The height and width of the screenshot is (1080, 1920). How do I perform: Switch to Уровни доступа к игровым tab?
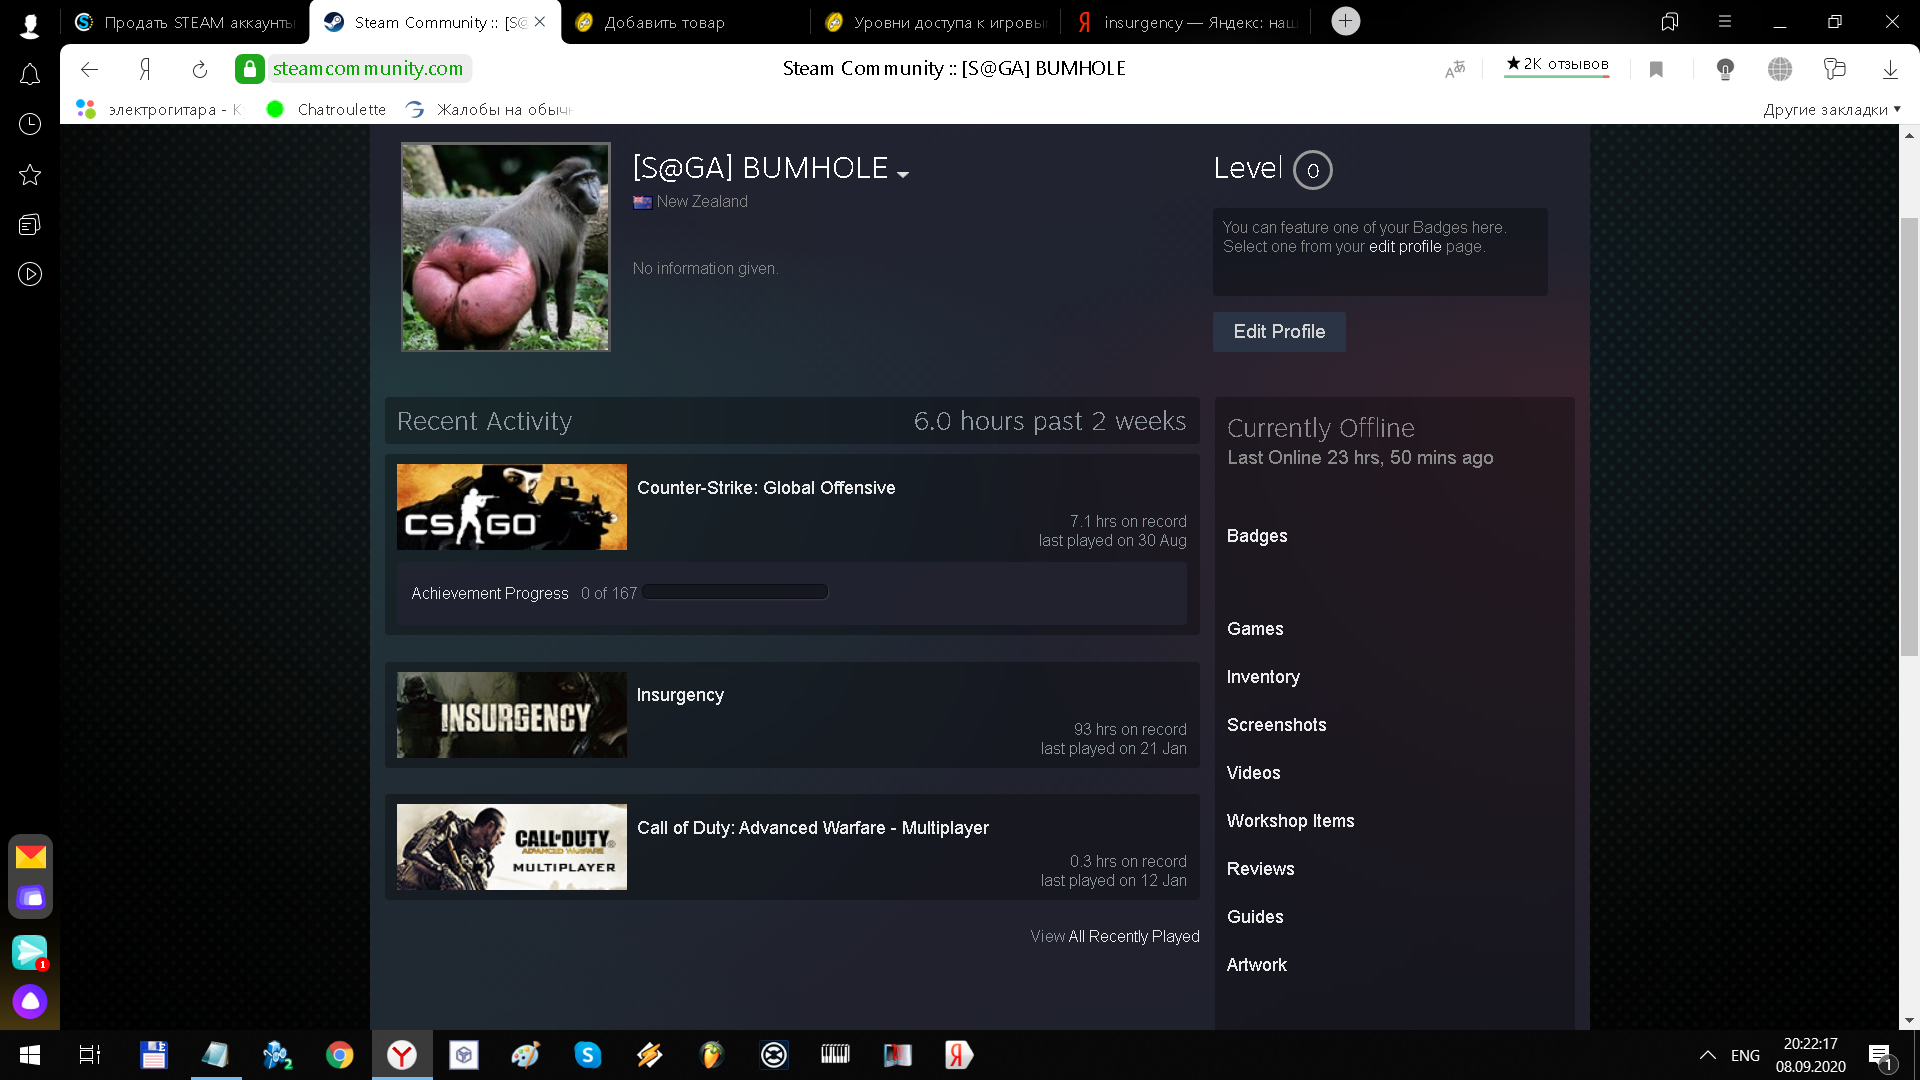(935, 22)
